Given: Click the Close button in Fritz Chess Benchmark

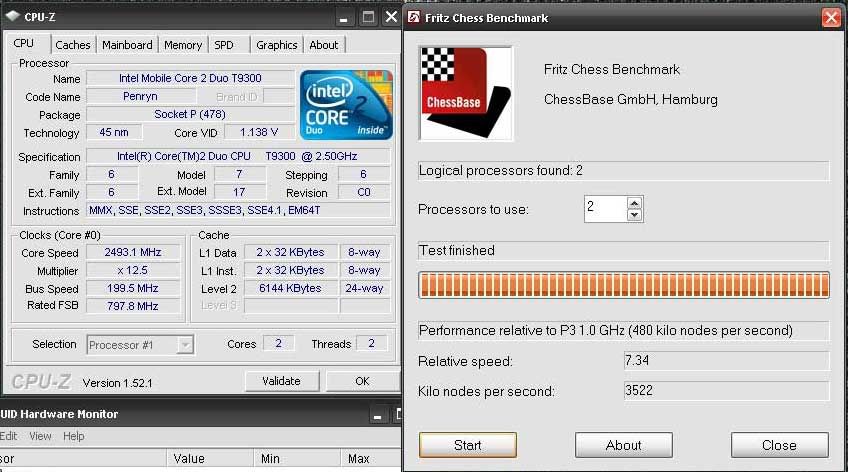Looking at the screenshot, I should click(x=779, y=445).
